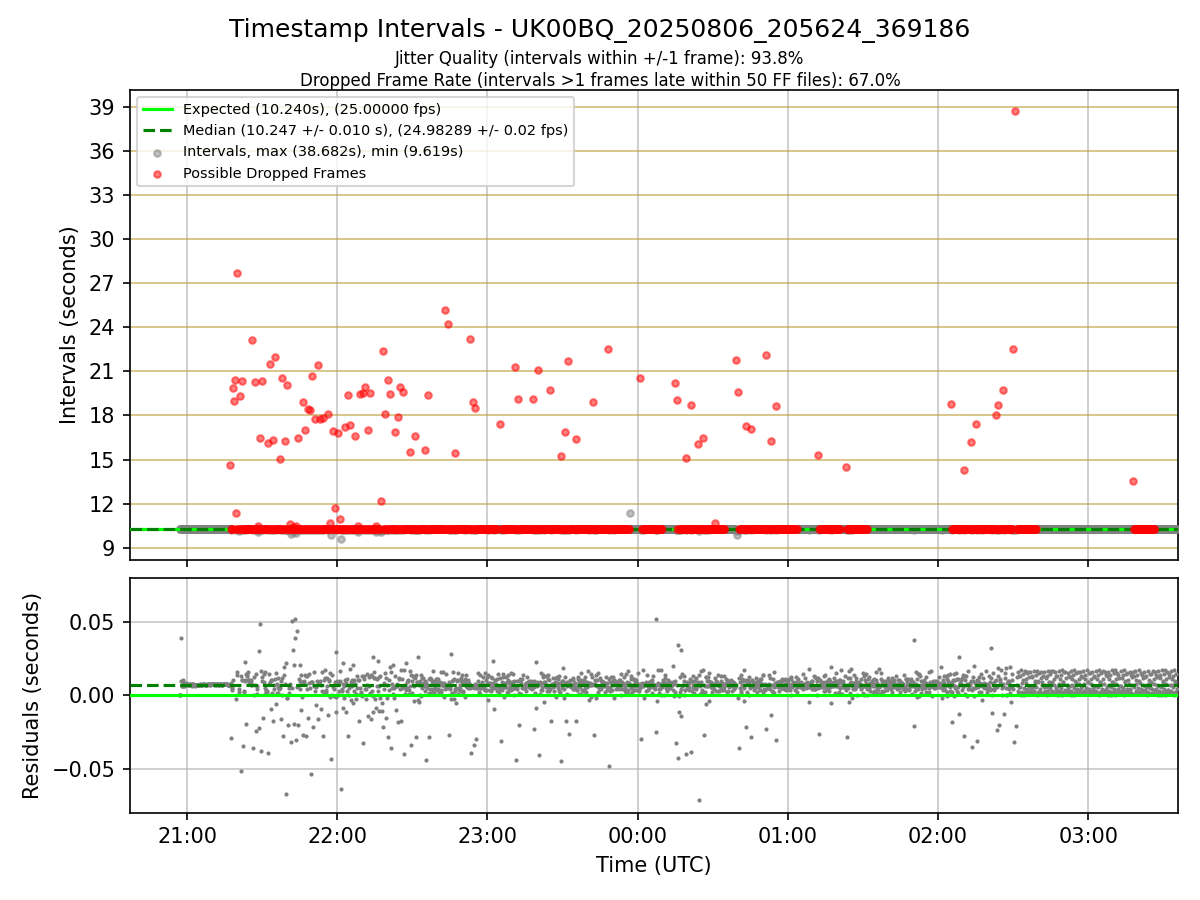
Task: Click the plot title 'Timestamp Intervals - UK00BQ_20250806_205624_369186'
Action: (599, 29)
